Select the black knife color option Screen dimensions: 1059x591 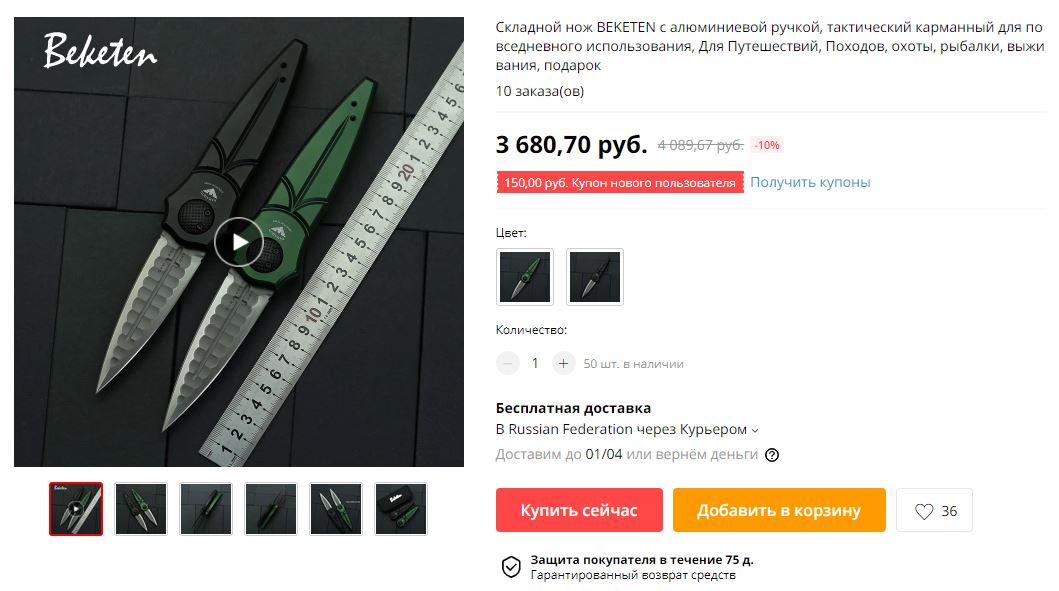click(595, 277)
